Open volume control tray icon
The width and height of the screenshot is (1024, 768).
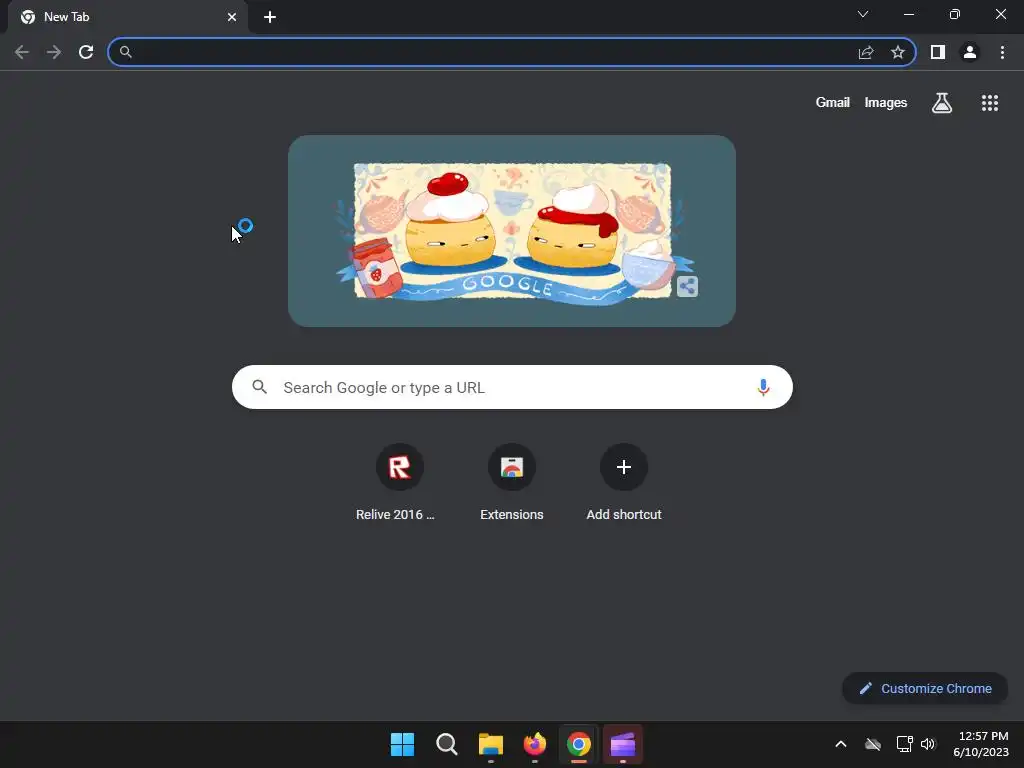928,744
